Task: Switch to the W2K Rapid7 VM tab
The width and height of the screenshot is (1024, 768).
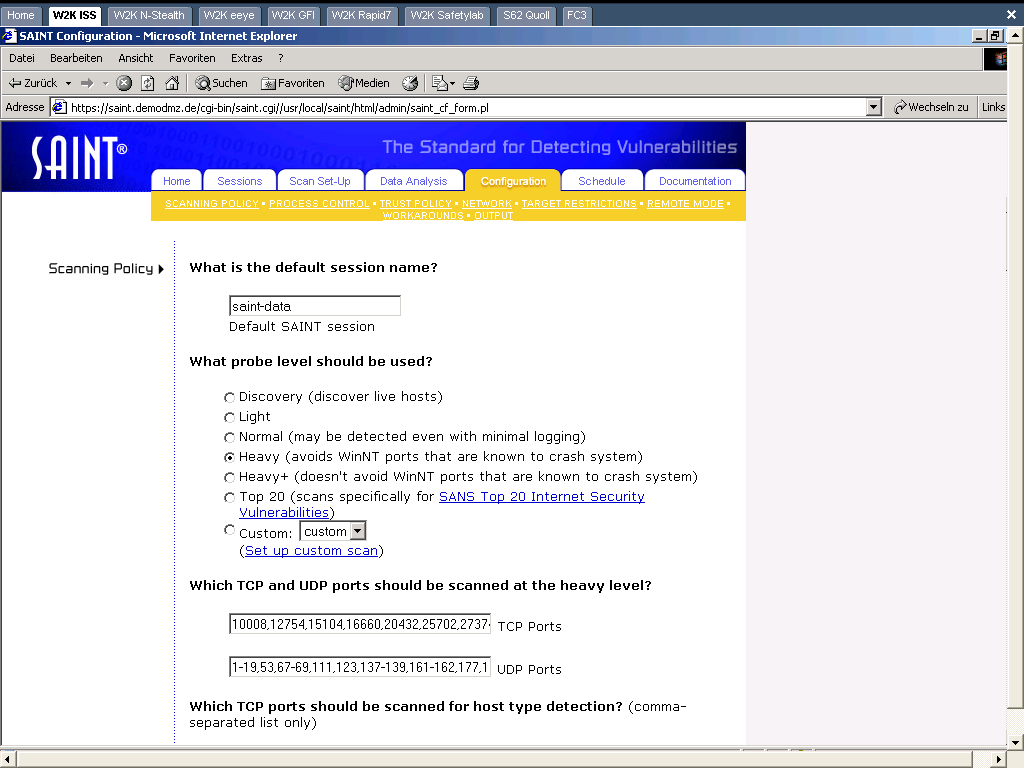Action: click(x=361, y=15)
